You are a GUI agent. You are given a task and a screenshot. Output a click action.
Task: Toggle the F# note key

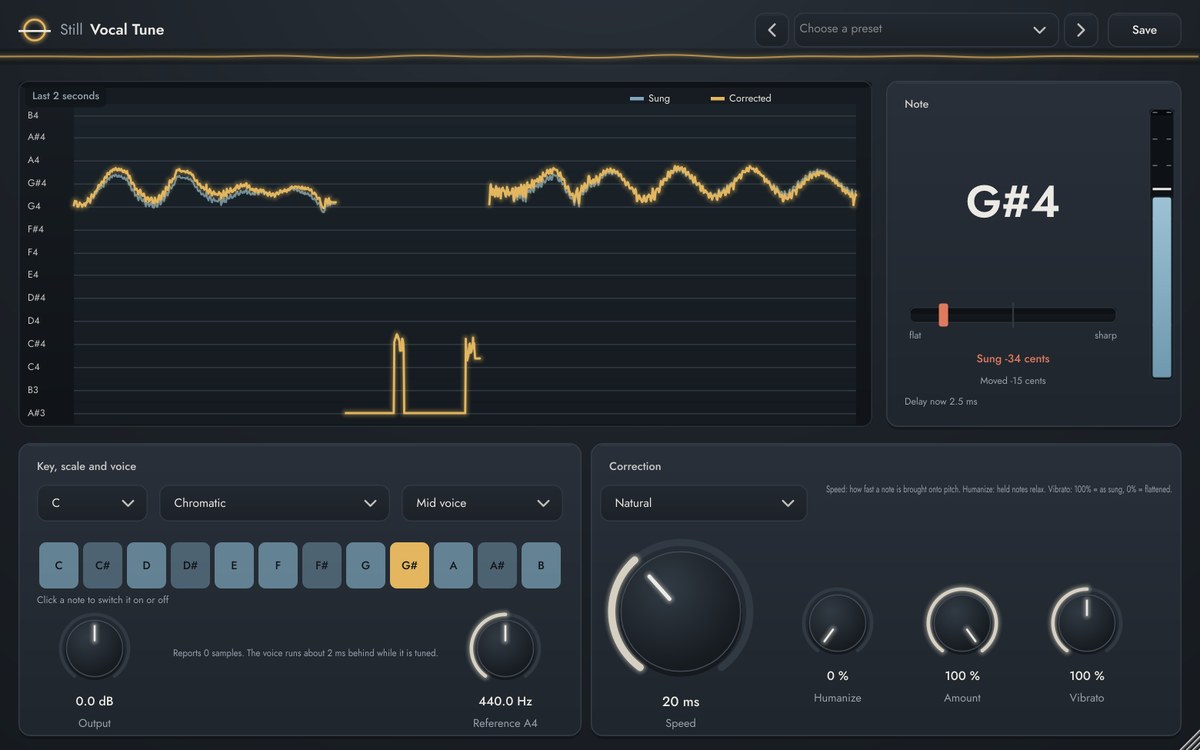pyautogui.click(x=322, y=566)
